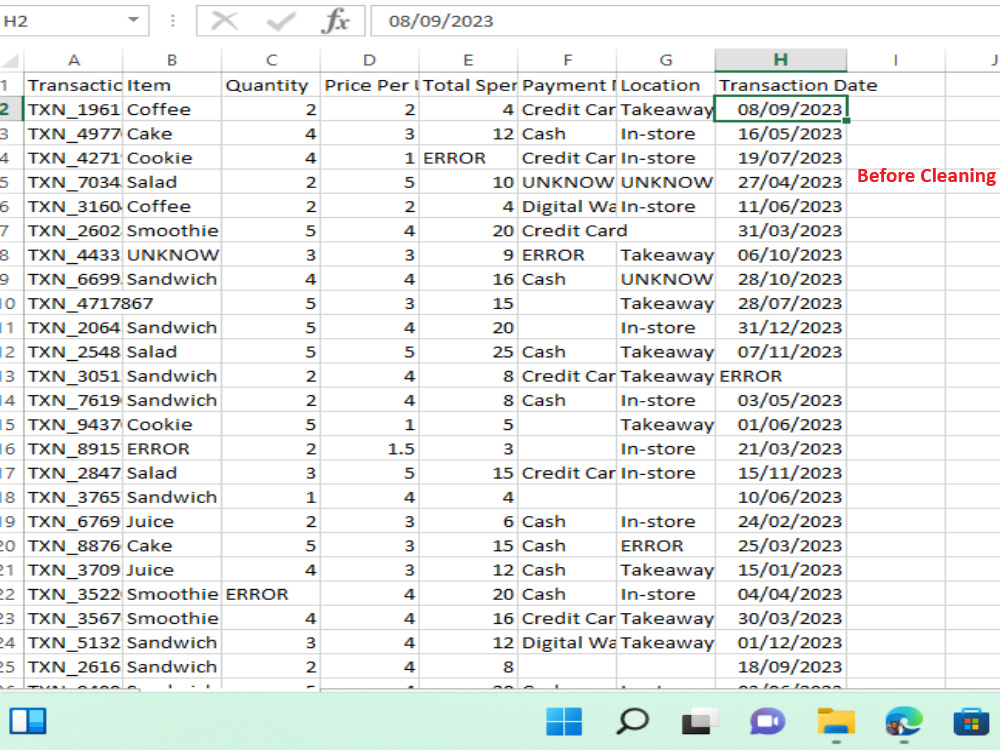Click the 'Transaction Date' header cell
This screenshot has height=750, width=1000.
click(x=781, y=85)
